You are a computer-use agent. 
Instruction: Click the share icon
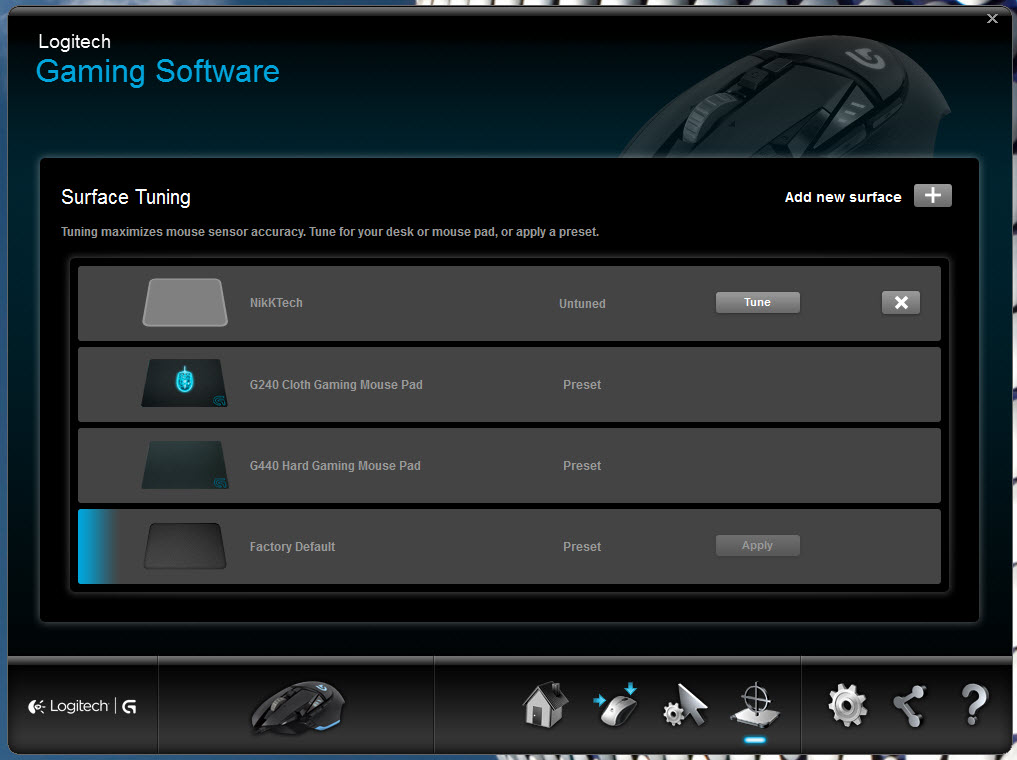pyautogui.click(x=910, y=706)
